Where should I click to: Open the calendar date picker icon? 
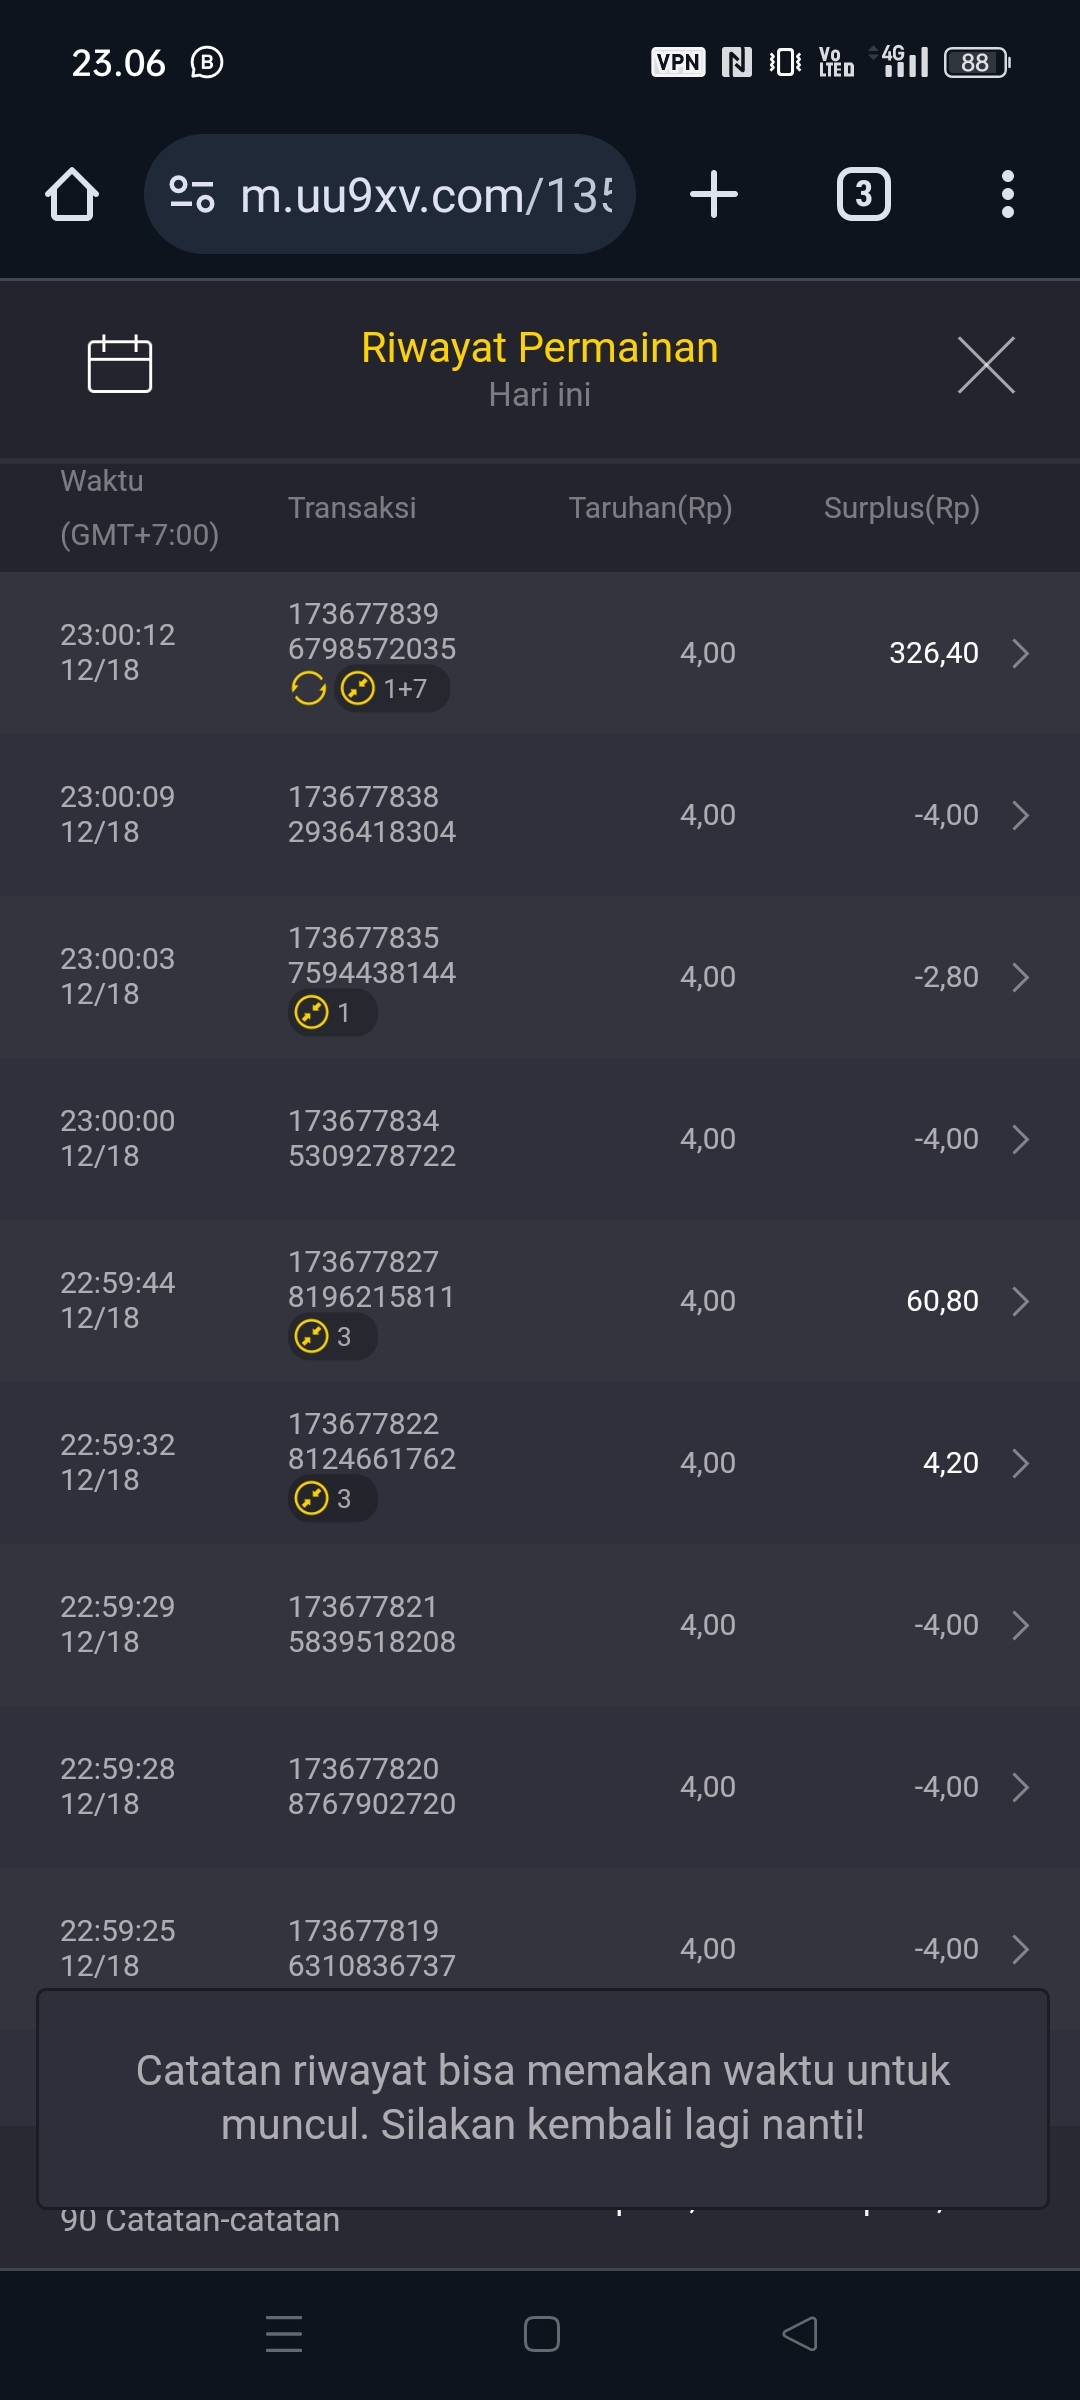click(x=120, y=364)
